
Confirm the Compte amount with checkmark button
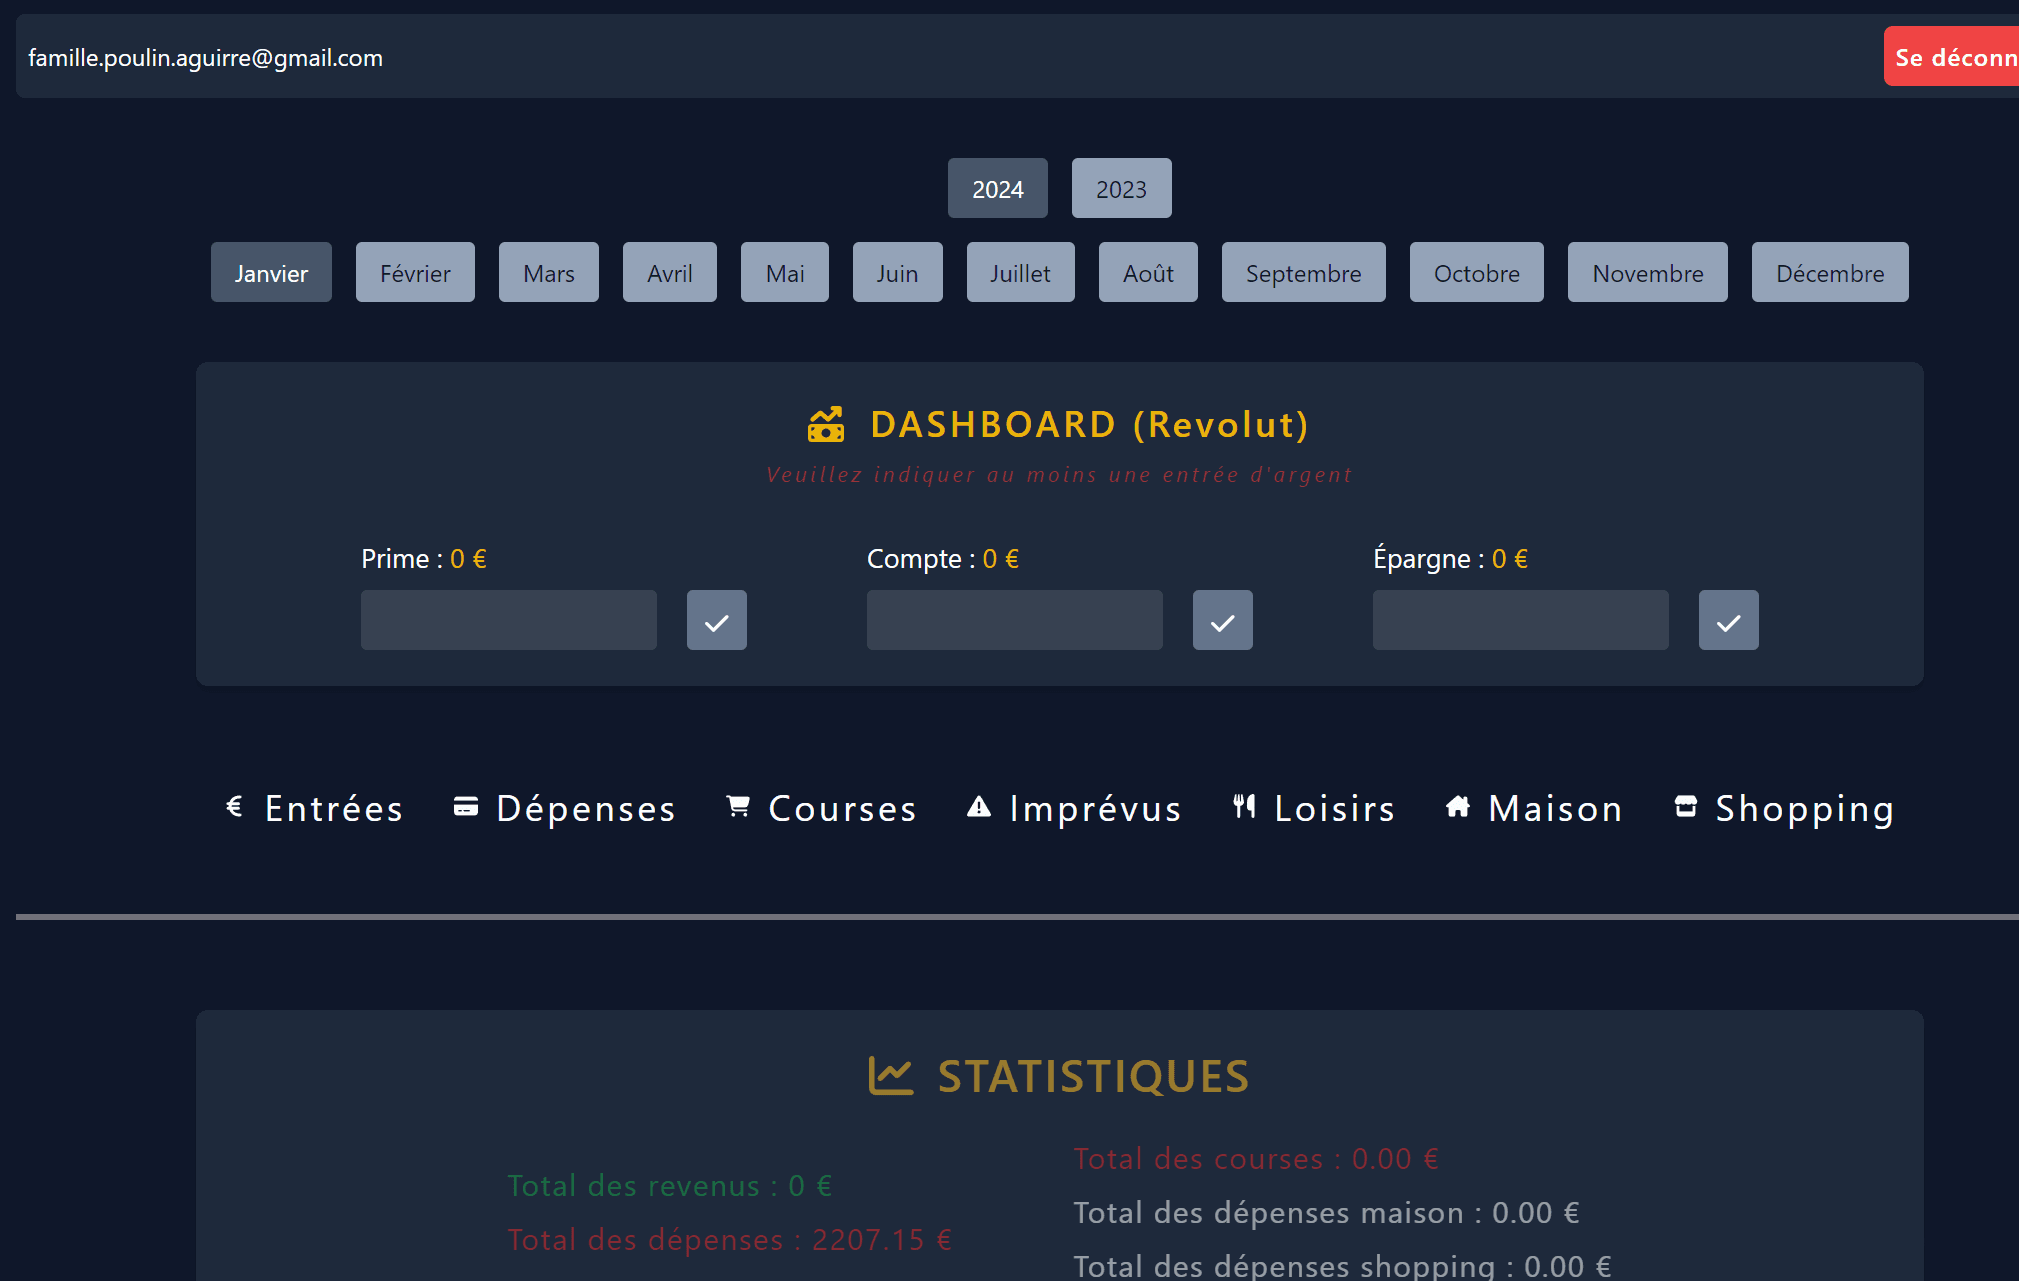[1223, 620]
